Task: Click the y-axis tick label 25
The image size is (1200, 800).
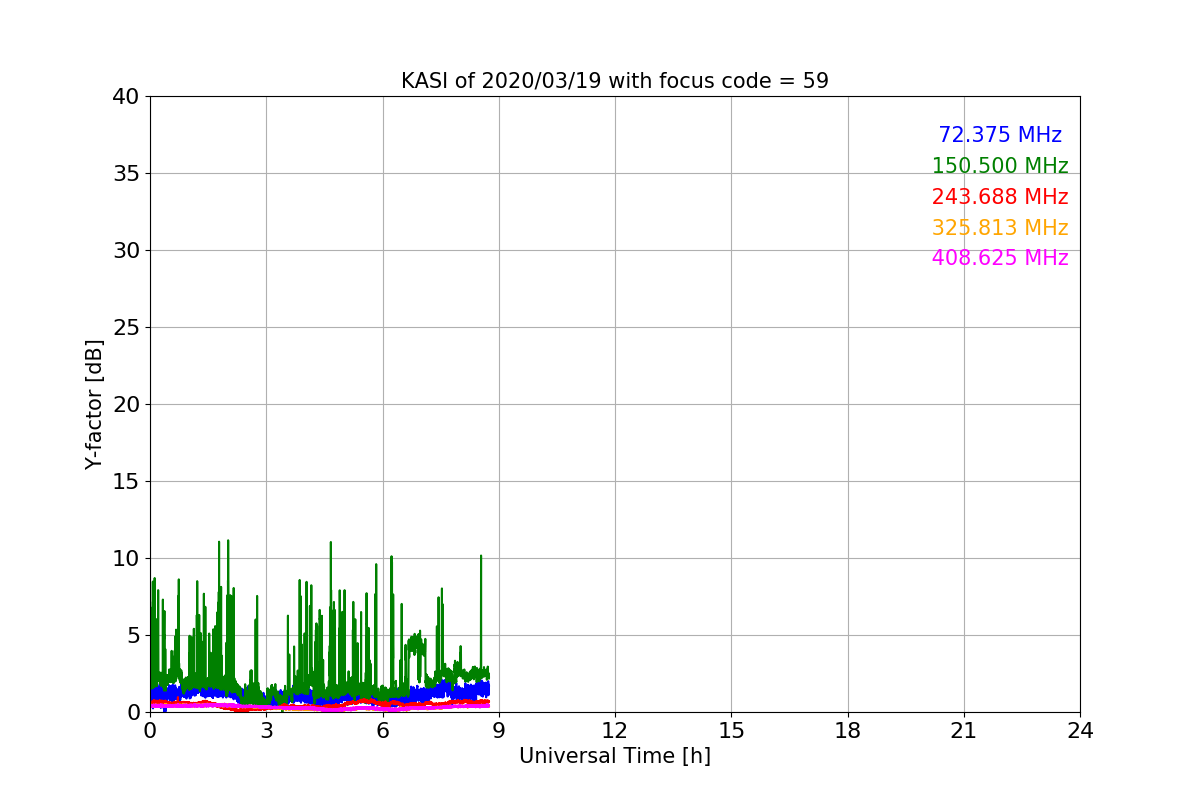Action: point(126,328)
